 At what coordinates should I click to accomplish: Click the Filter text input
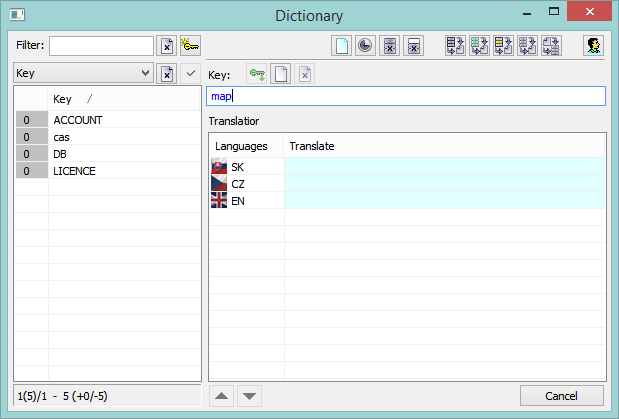pyautogui.click(x=101, y=46)
